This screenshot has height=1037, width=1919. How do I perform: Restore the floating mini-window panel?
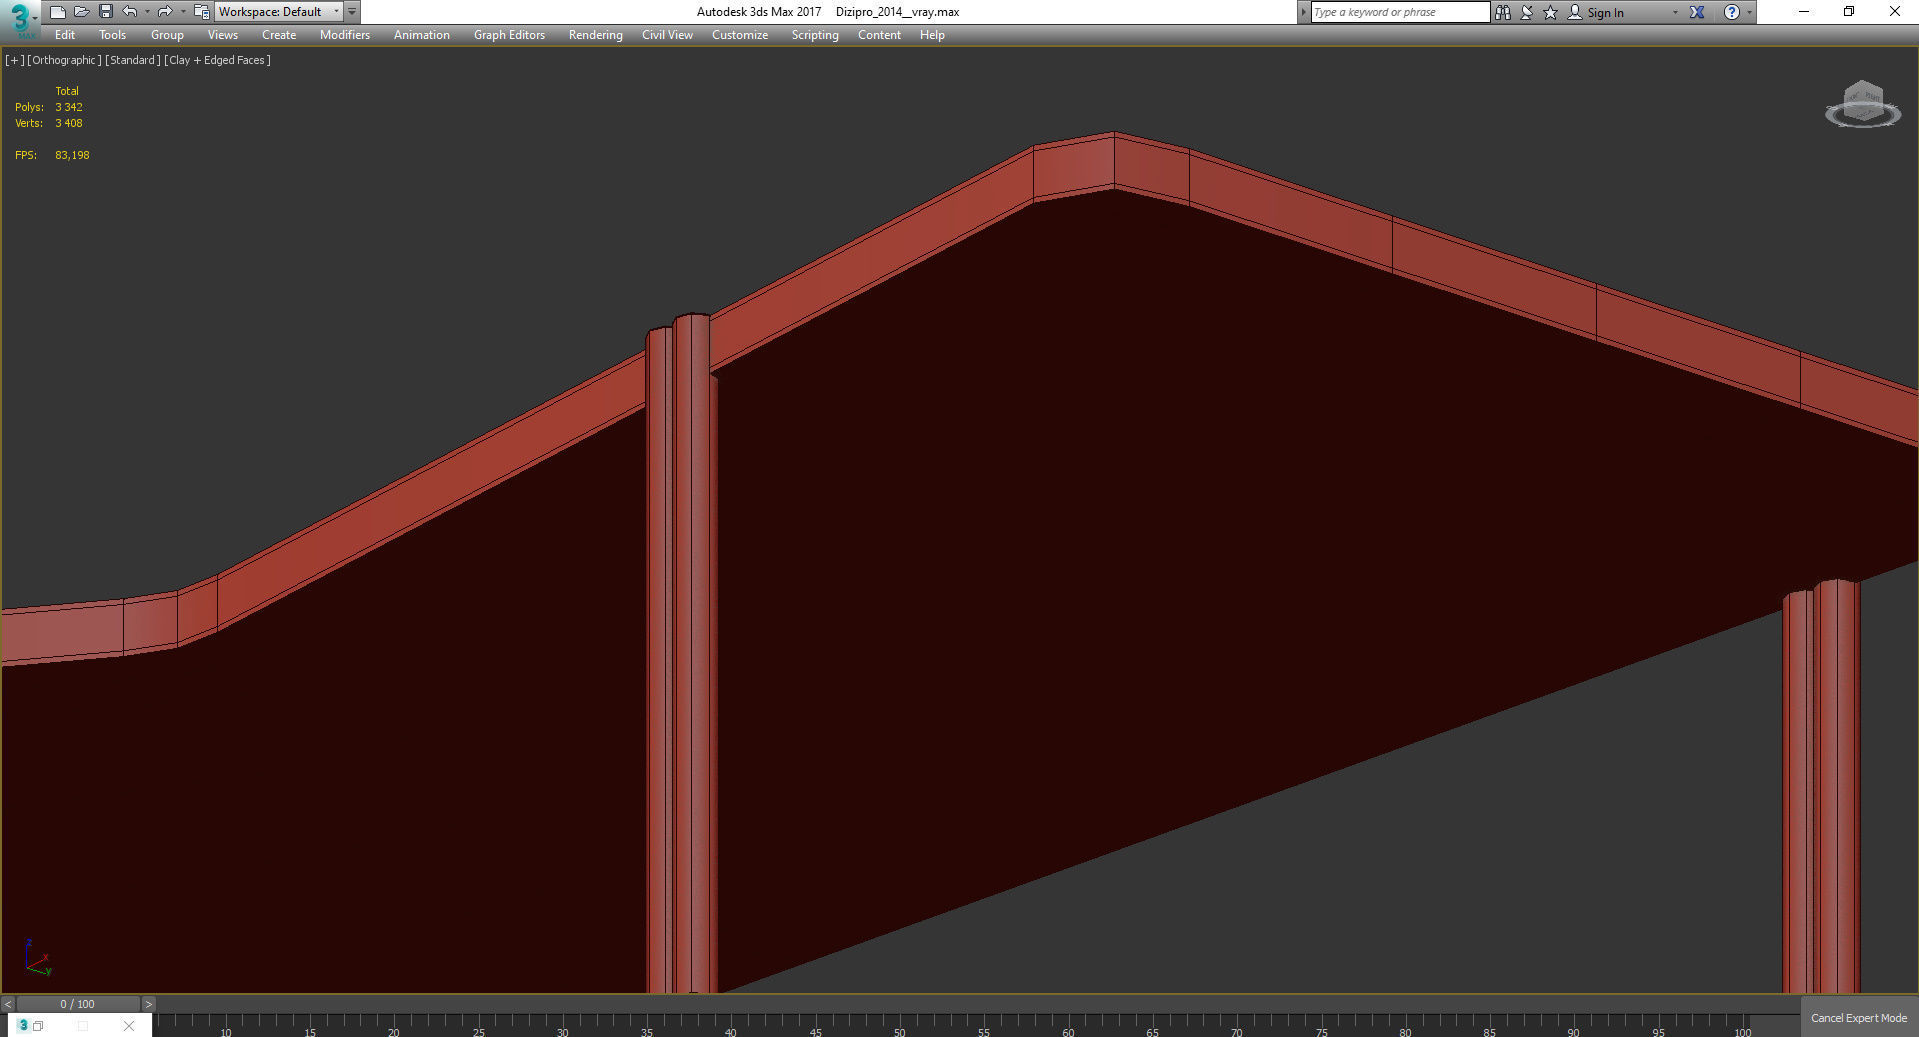[x=38, y=1025]
